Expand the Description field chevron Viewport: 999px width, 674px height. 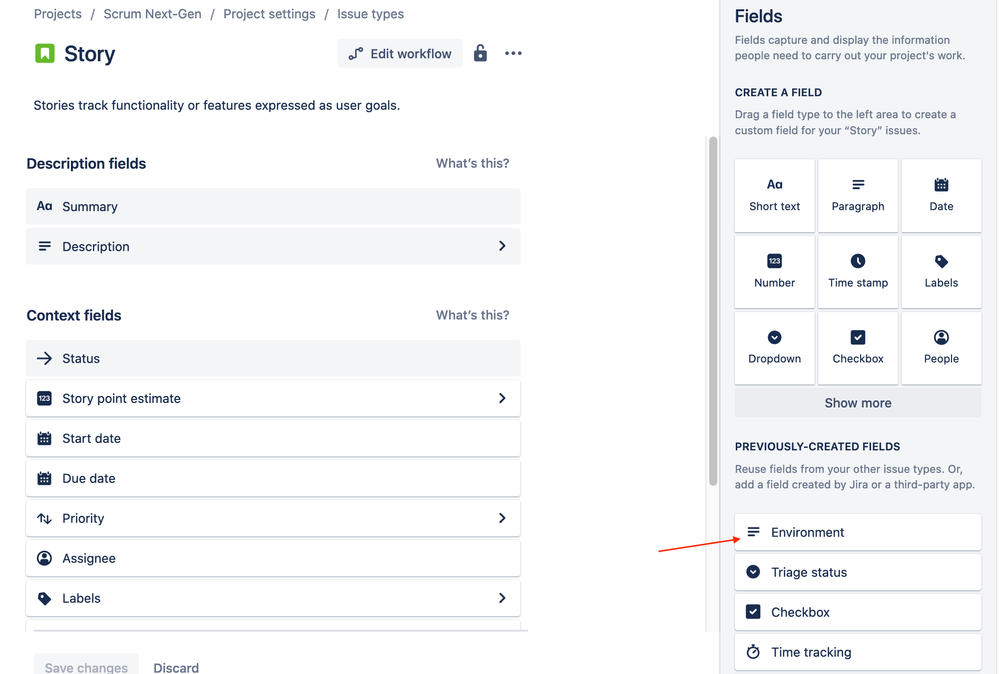[x=502, y=246]
